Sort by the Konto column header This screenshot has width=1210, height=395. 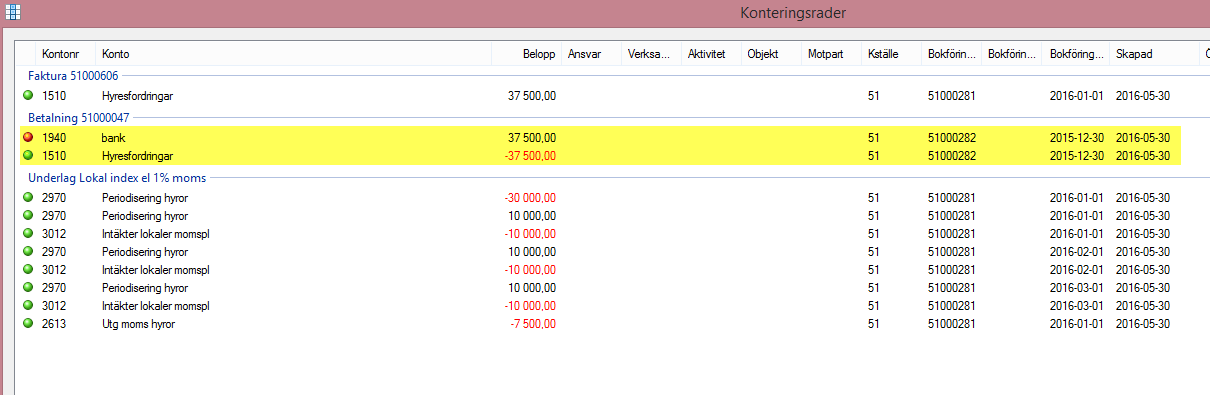tap(294, 54)
